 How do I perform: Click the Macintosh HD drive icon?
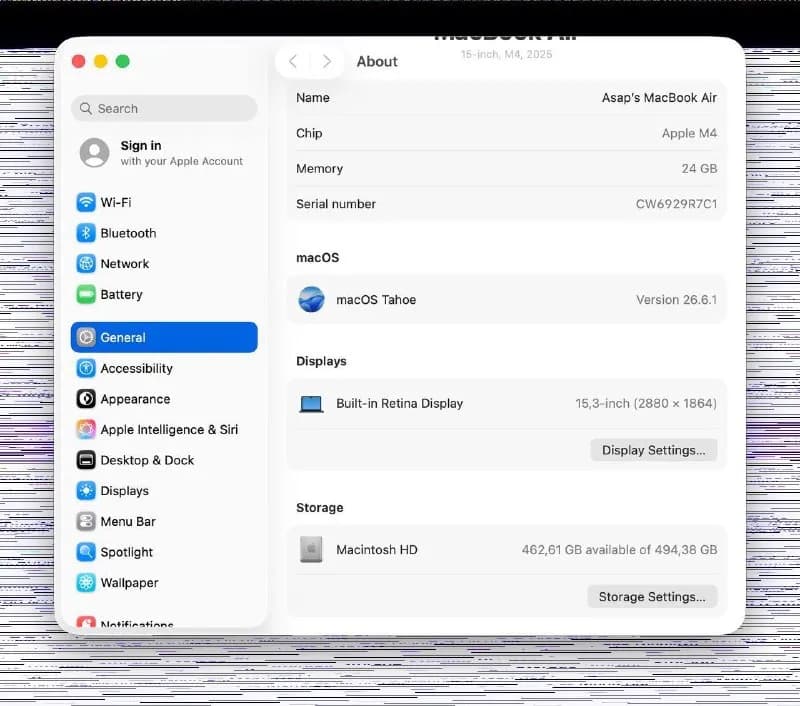pos(311,549)
